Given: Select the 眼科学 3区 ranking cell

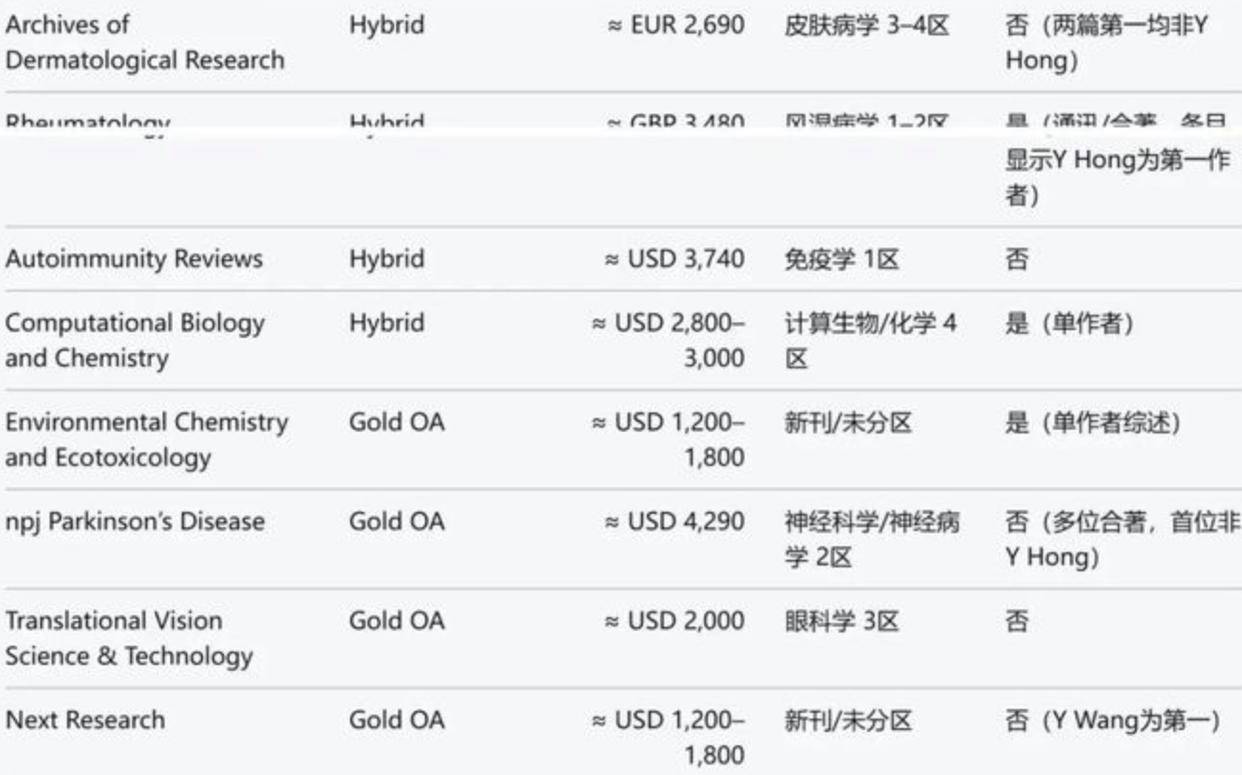Looking at the screenshot, I should [x=842, y=621].
